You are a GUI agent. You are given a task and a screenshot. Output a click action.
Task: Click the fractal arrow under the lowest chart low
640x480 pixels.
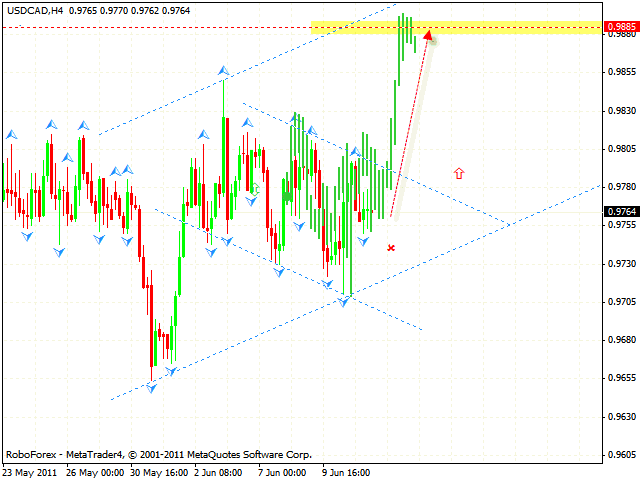coord(152,387)
